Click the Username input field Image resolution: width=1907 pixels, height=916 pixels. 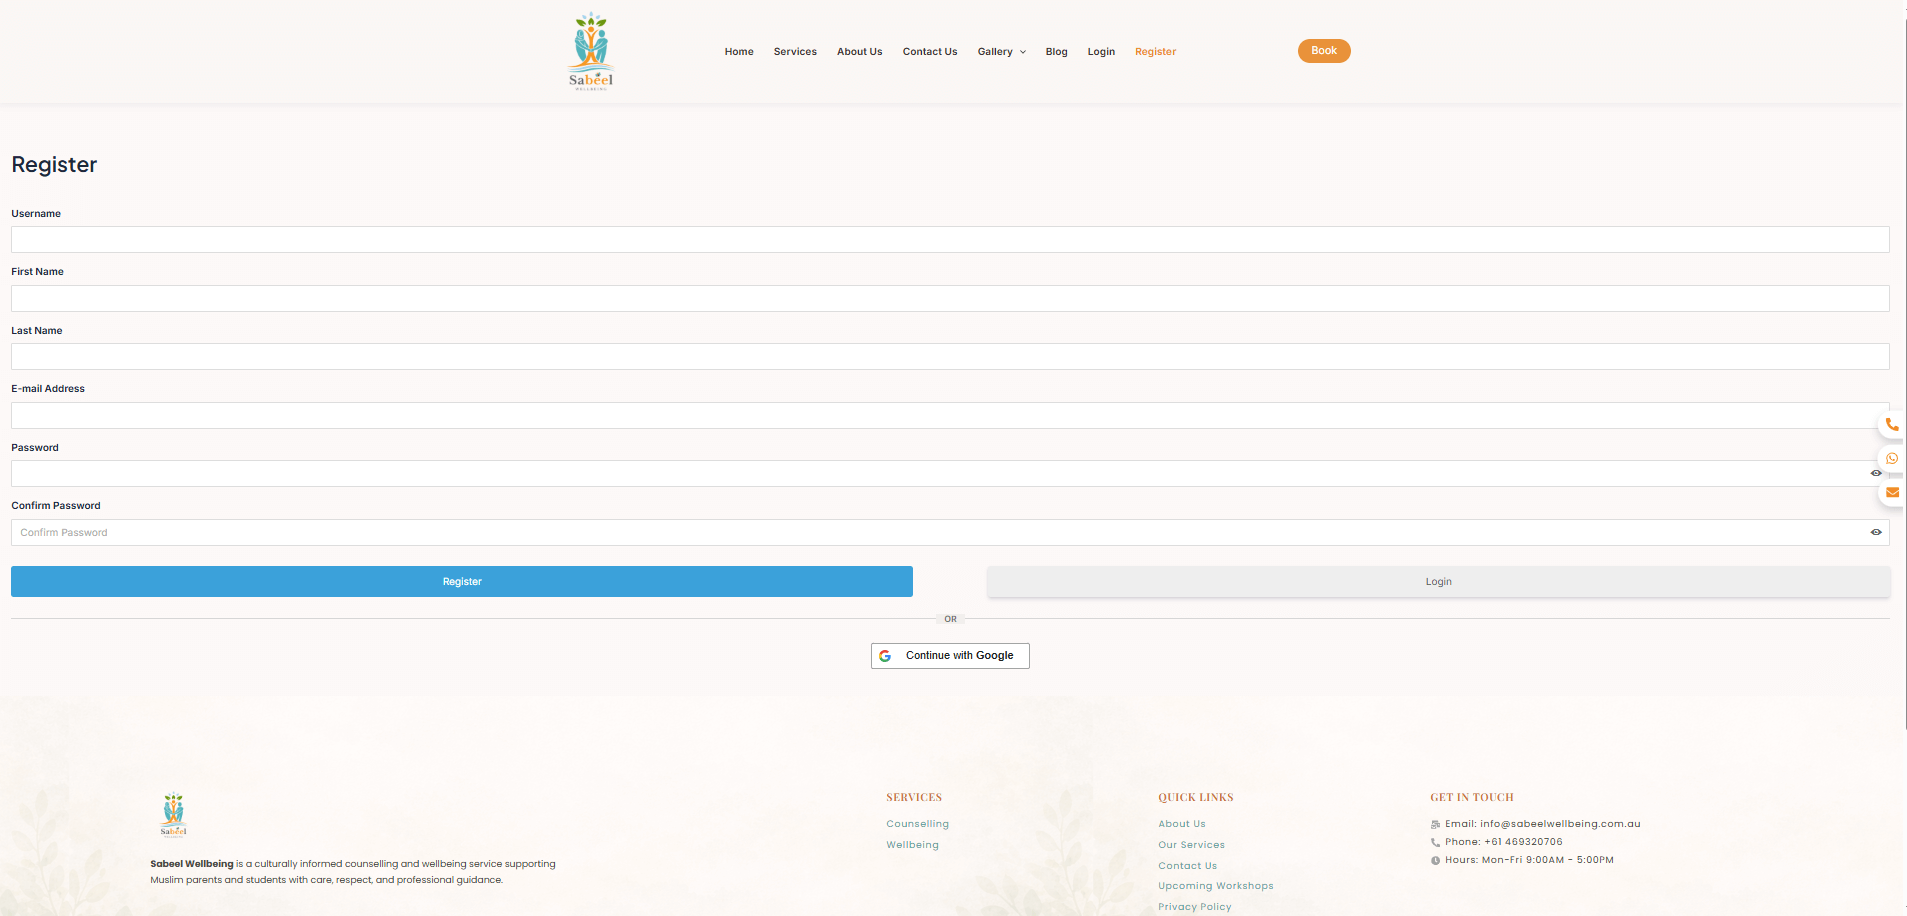click(949, 239)
